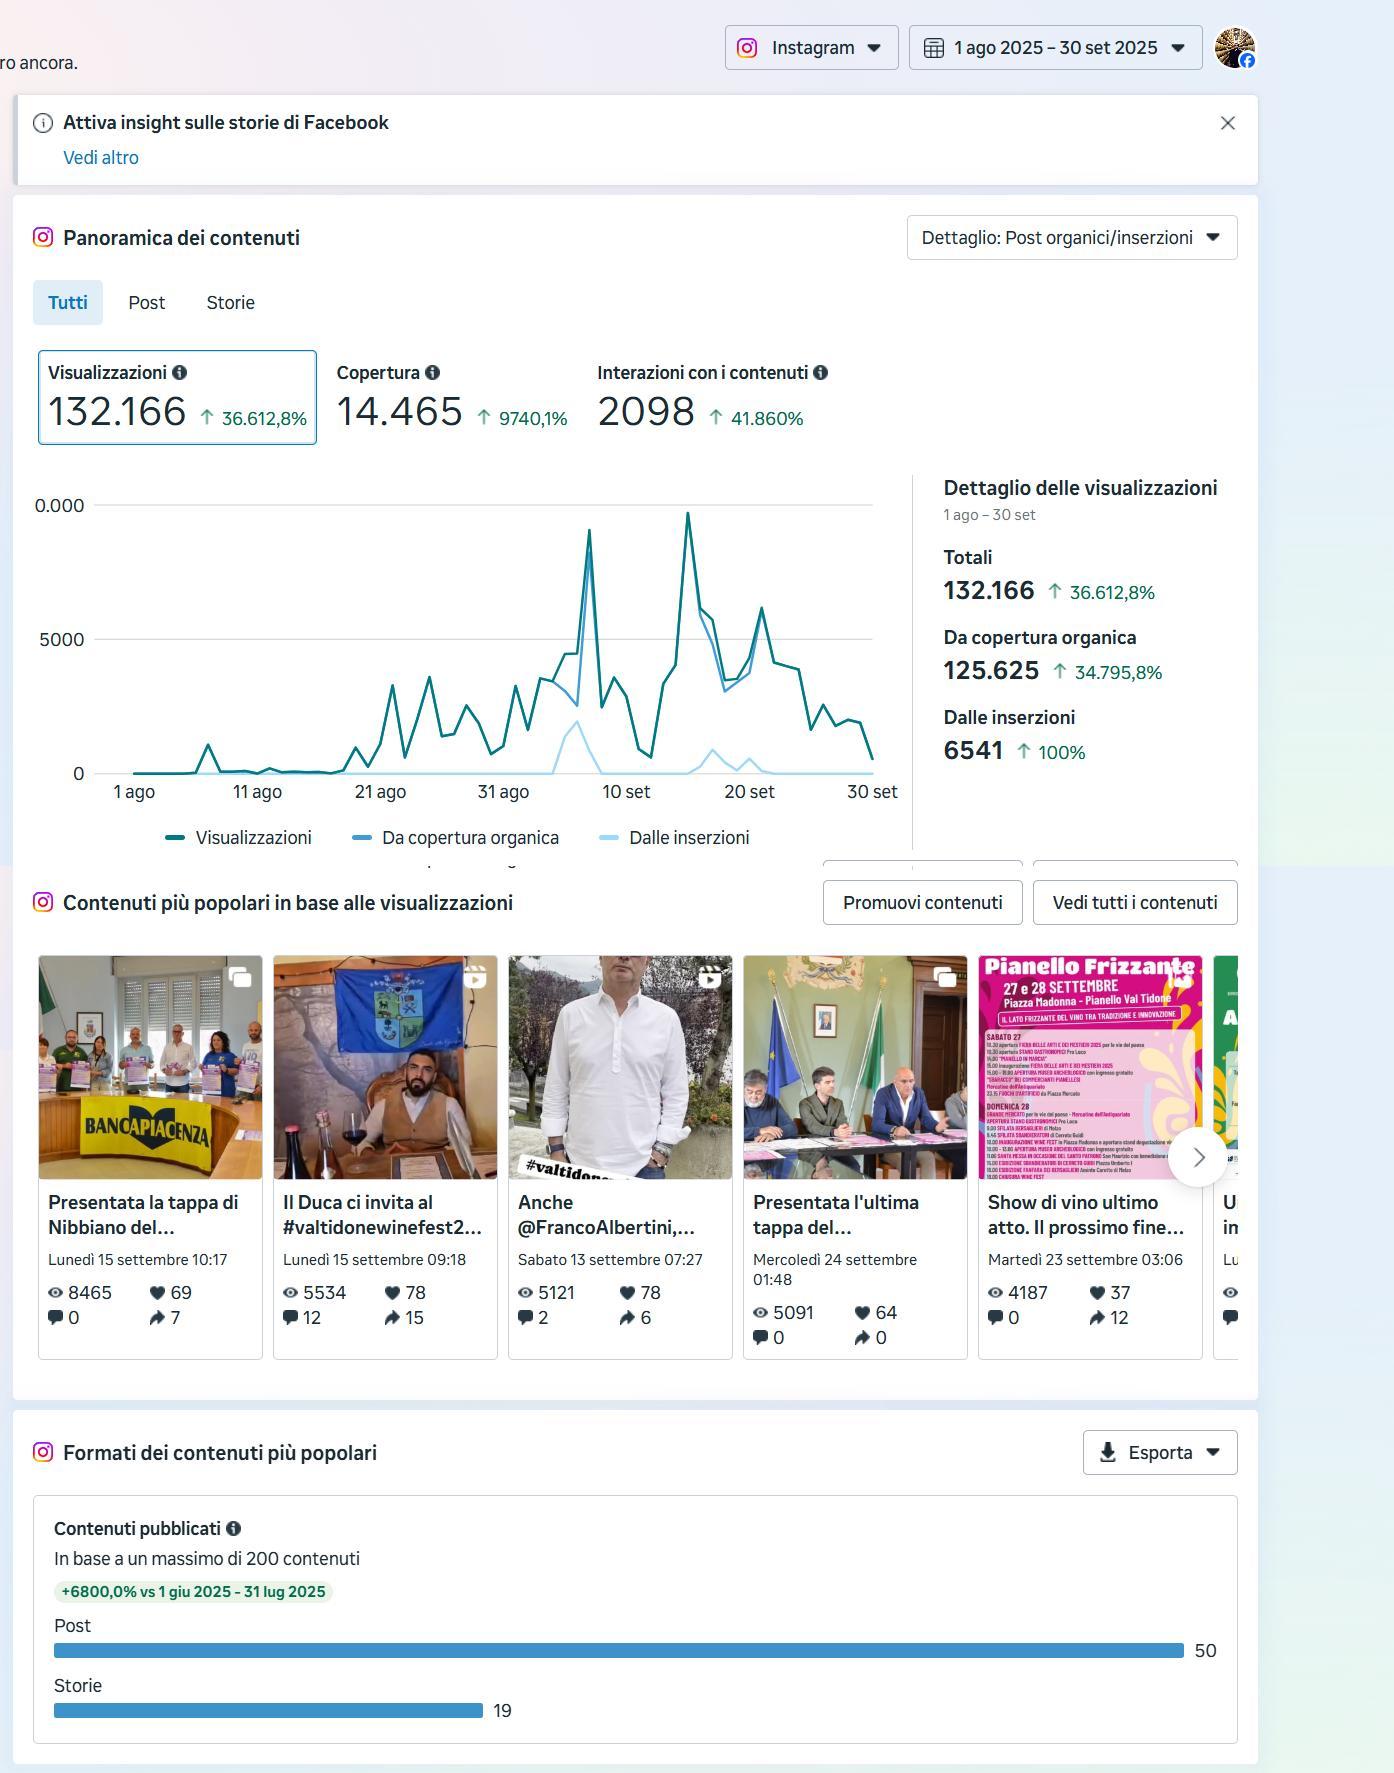Open the Esporta export dropdown
Viewport: 1394px width, 1773px height.
click(1160, 1453)
